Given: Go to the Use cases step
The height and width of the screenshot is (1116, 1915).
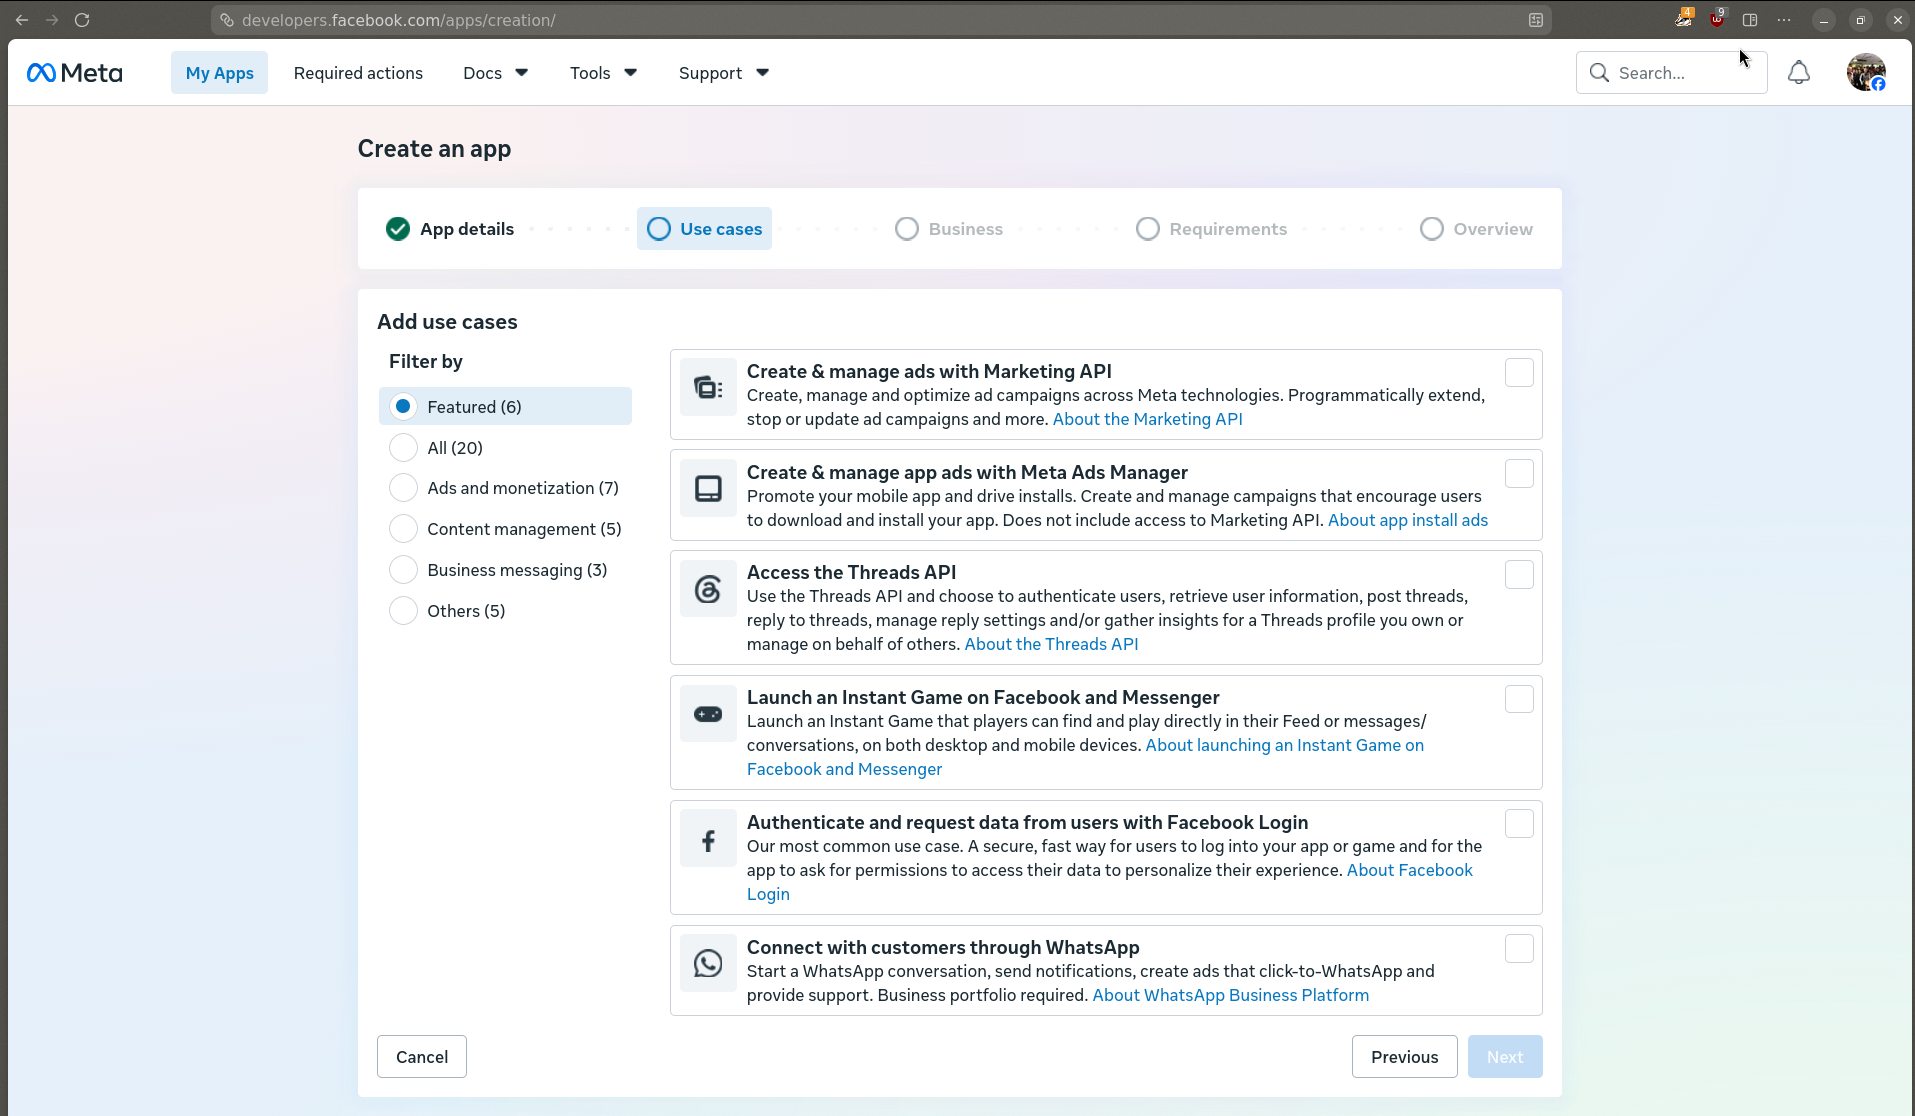Looking at the screenshot, I should pos(704,229).
